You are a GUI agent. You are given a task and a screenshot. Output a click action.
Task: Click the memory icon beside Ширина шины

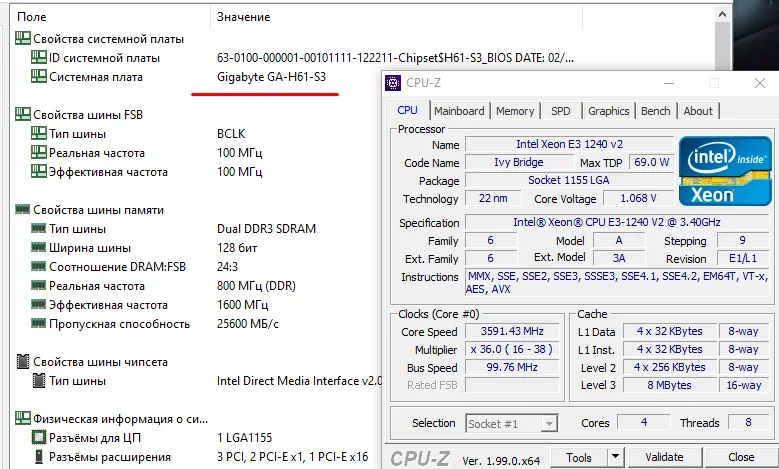[x=39, y=247]
